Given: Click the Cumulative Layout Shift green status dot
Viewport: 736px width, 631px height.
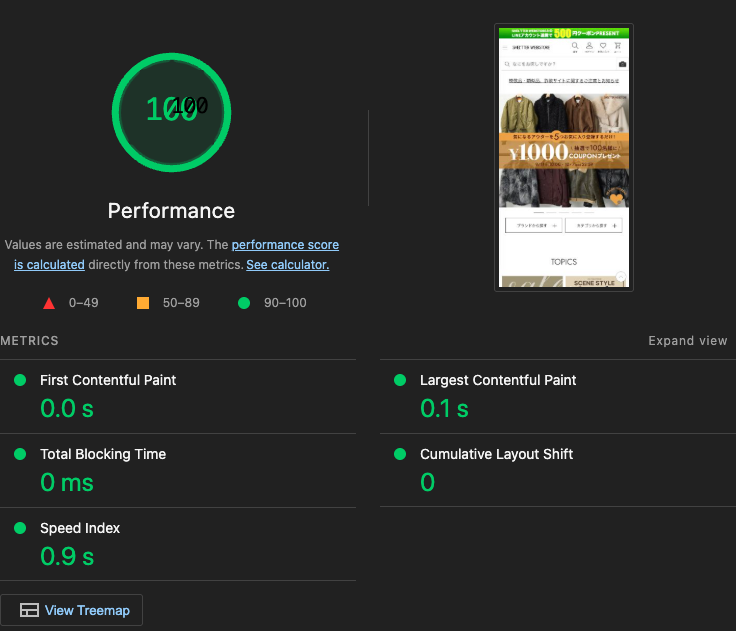Looking at the screenshot, I should [400, 454].
